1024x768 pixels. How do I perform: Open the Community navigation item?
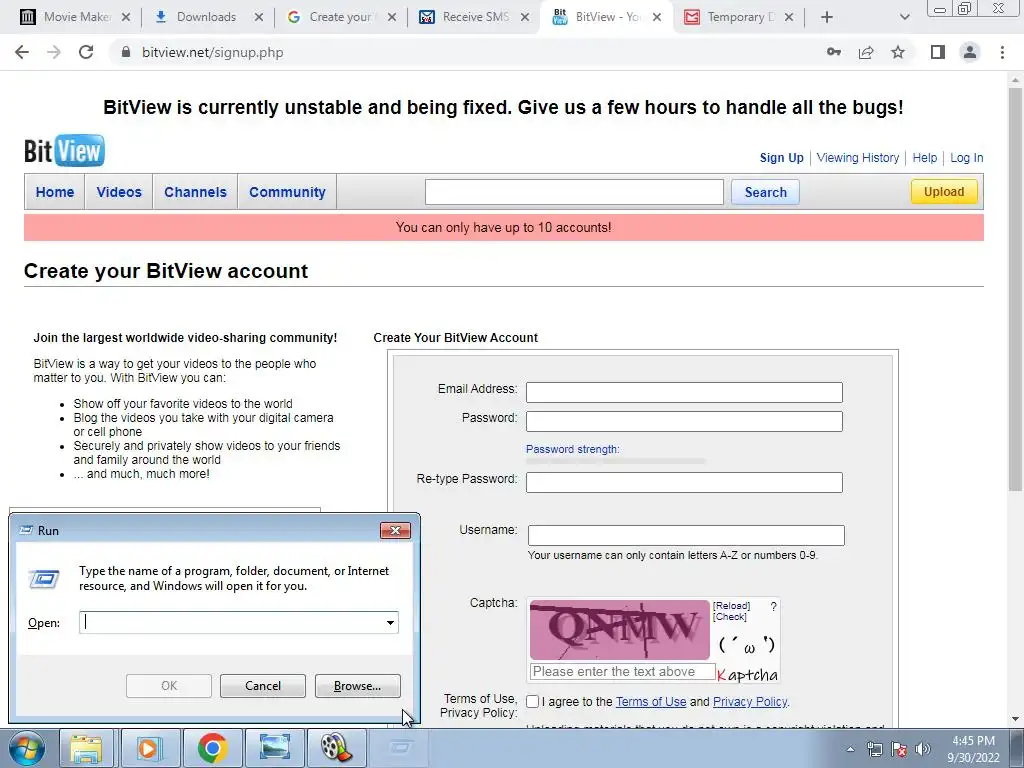(x=287, y=192)
